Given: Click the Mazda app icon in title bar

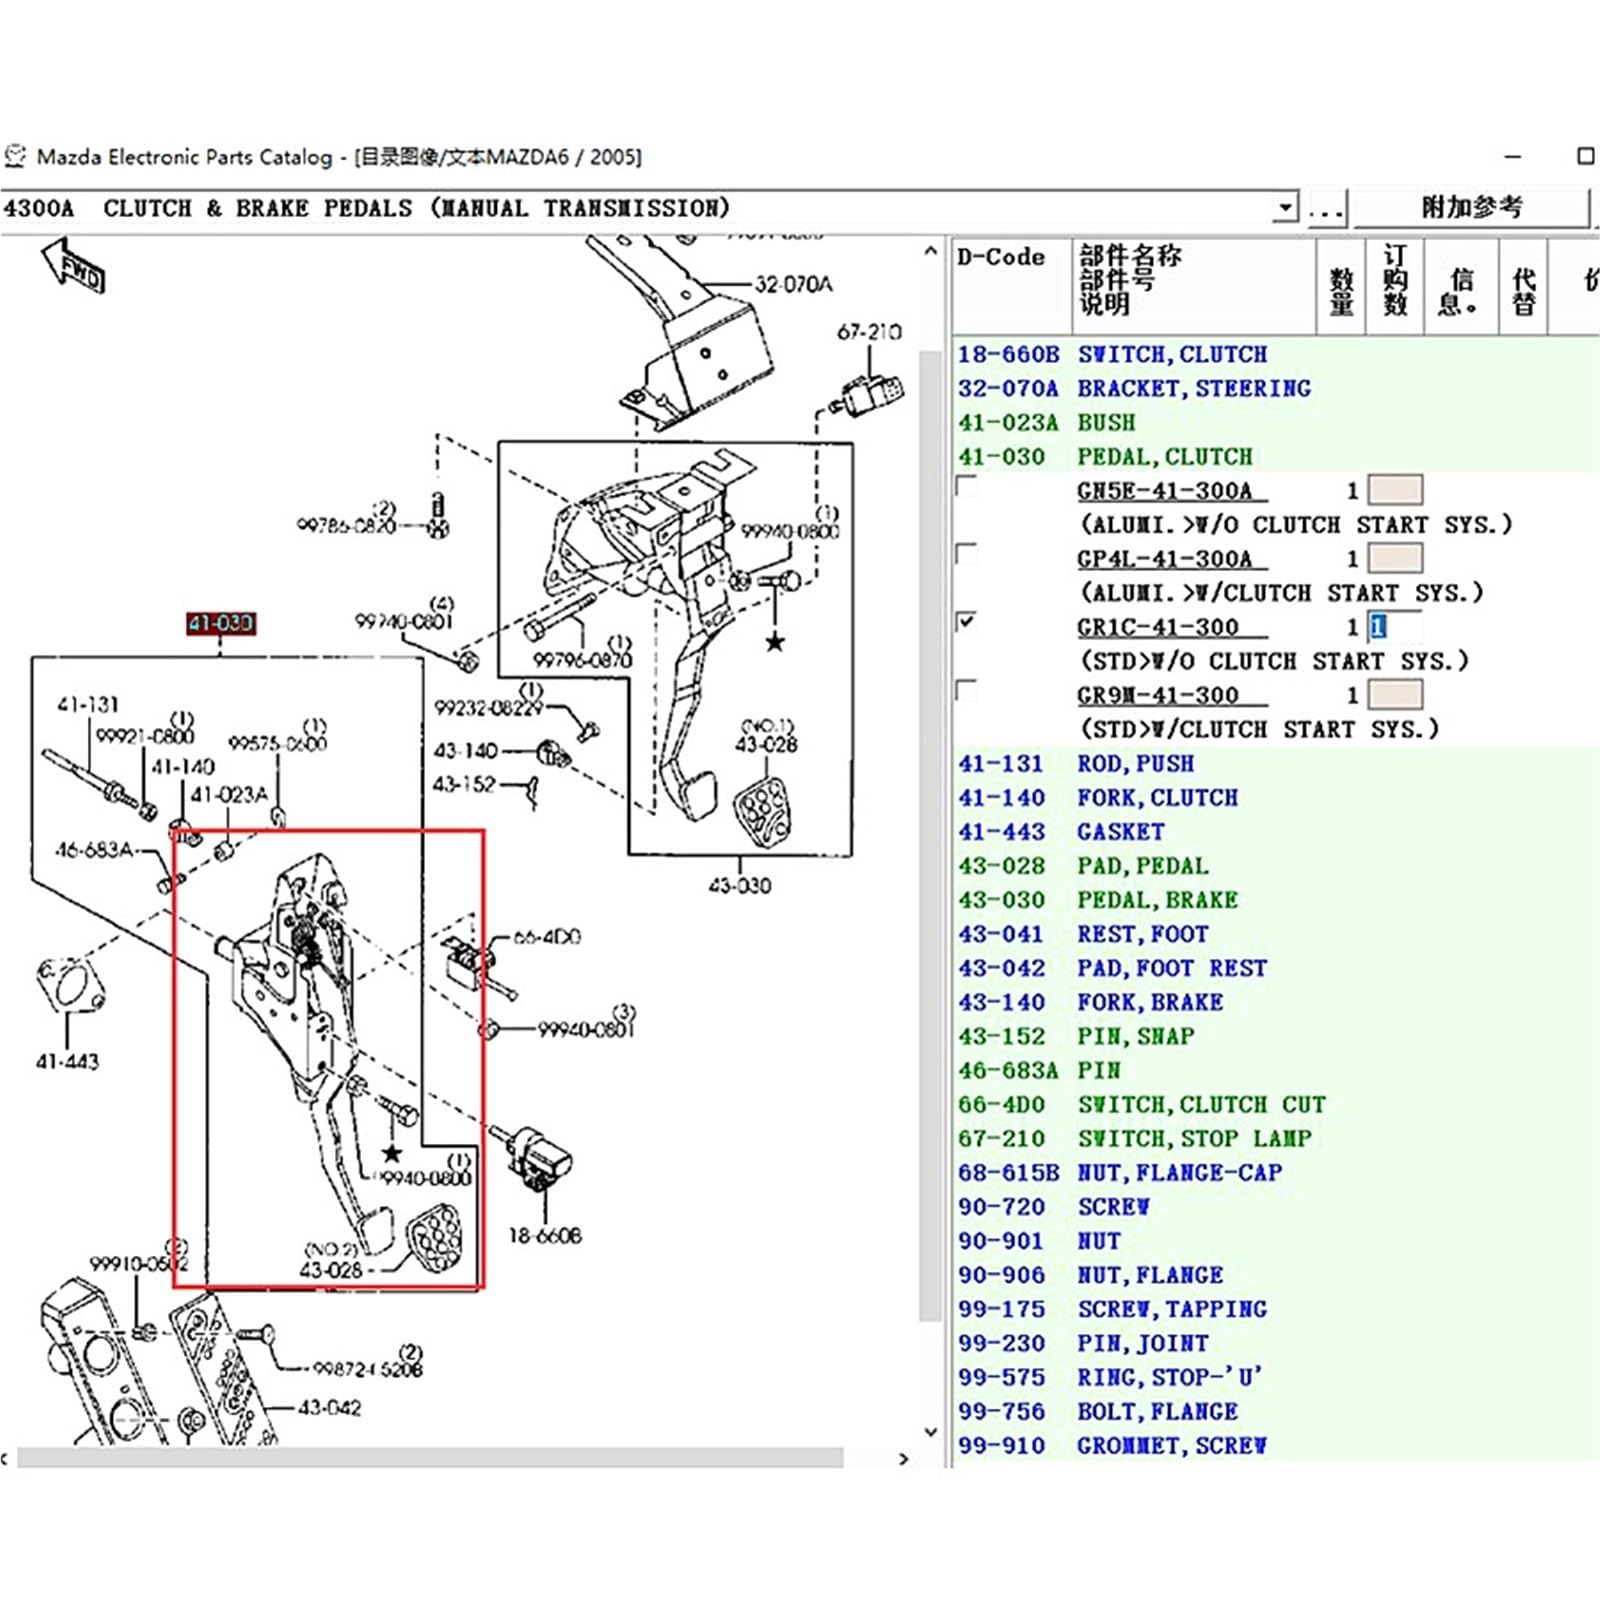Looking at the screenshot, I should pyautogui.click(x=15, y=156).
